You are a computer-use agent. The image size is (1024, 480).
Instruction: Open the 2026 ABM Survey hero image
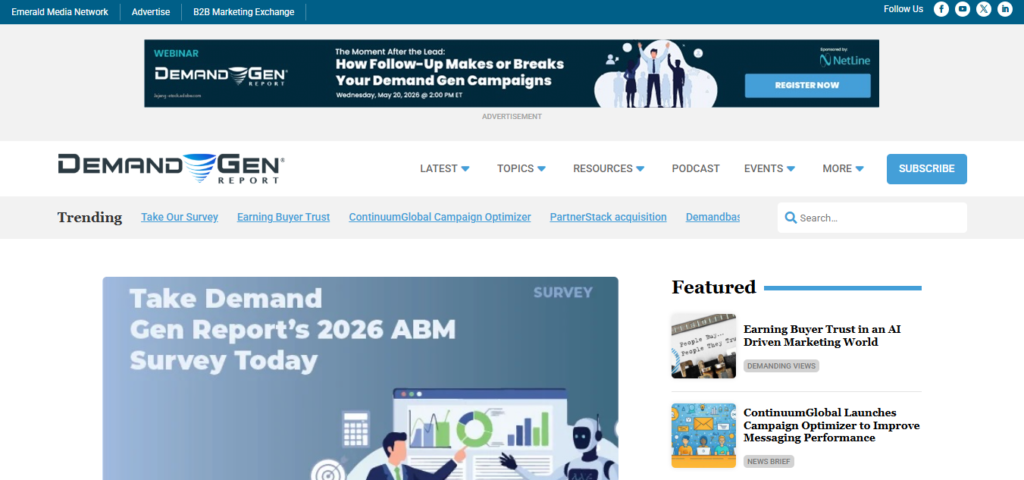pyautogui.click(x=360, y=378)
